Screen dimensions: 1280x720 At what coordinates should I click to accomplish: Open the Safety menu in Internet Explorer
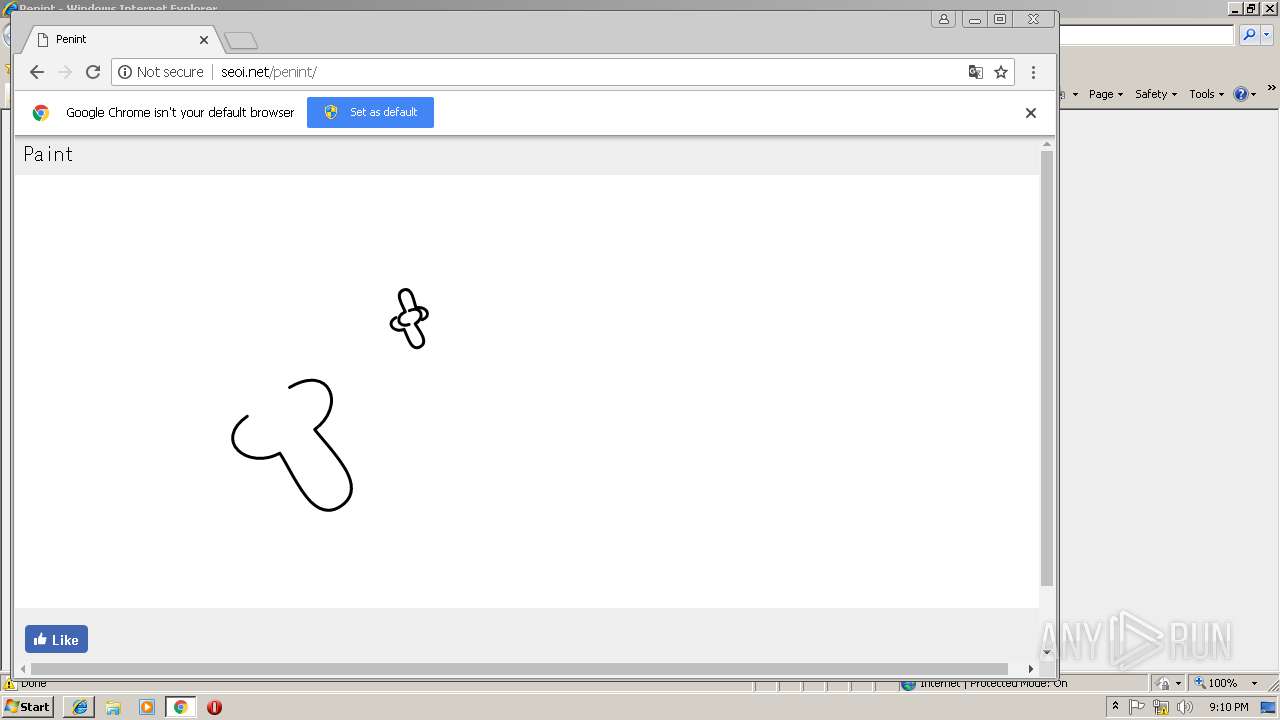point(1156,94)
